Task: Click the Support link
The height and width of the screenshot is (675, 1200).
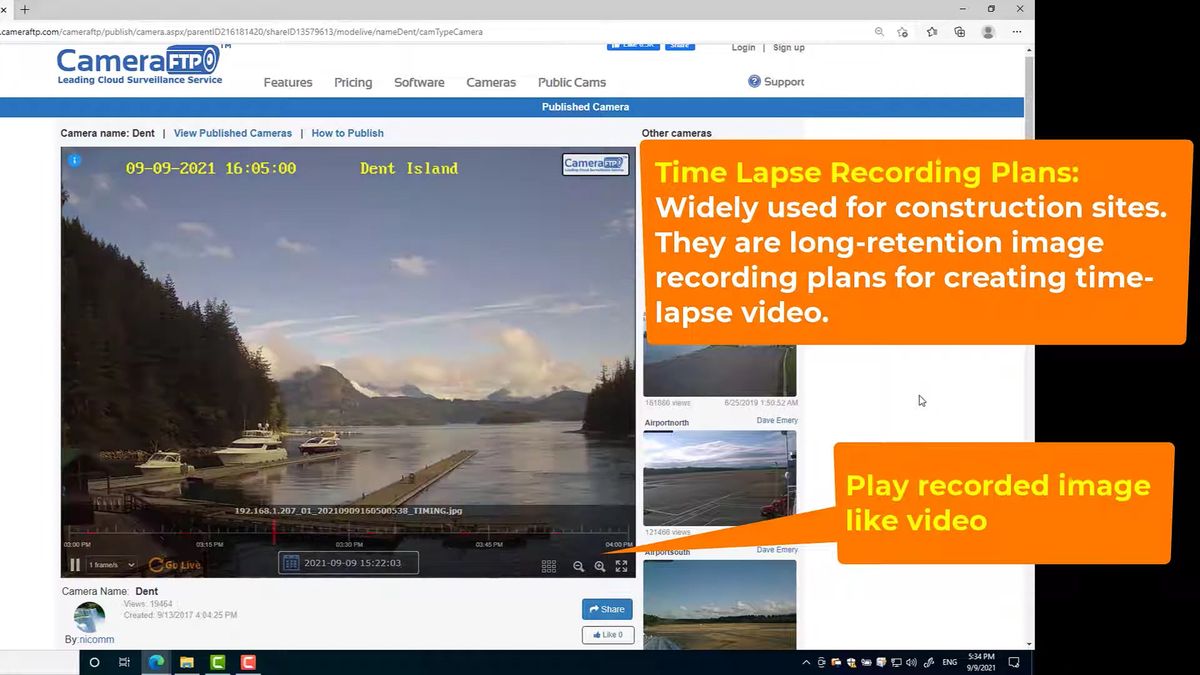Action: tap(784, 82)
